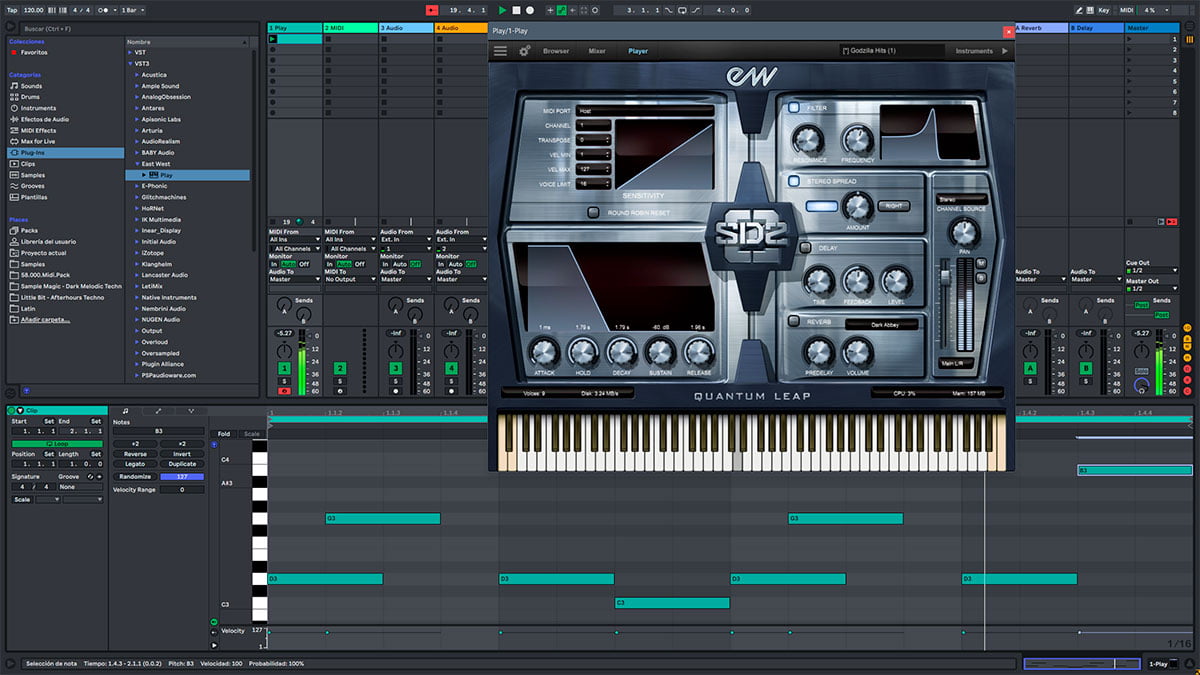Adjust the envelope Attack knob

pyautogui.click(x=543, y=351)
